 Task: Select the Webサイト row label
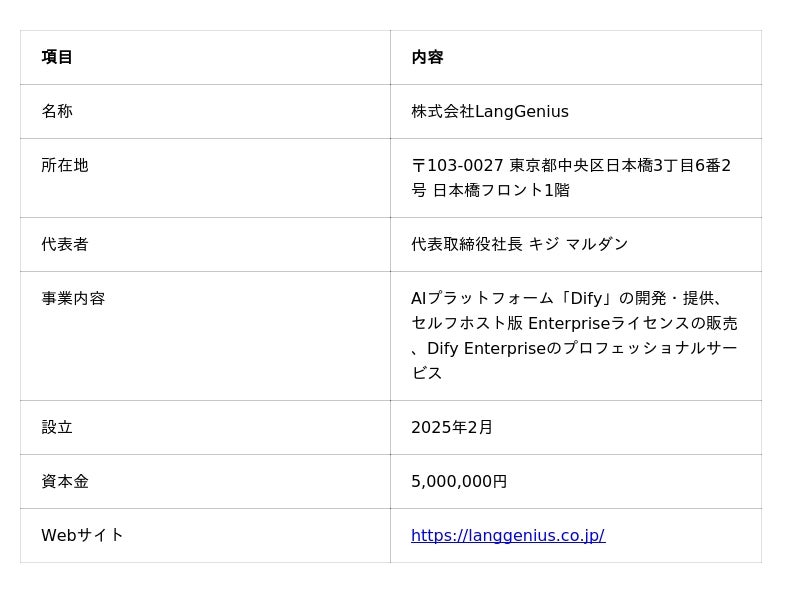(82, 535)
